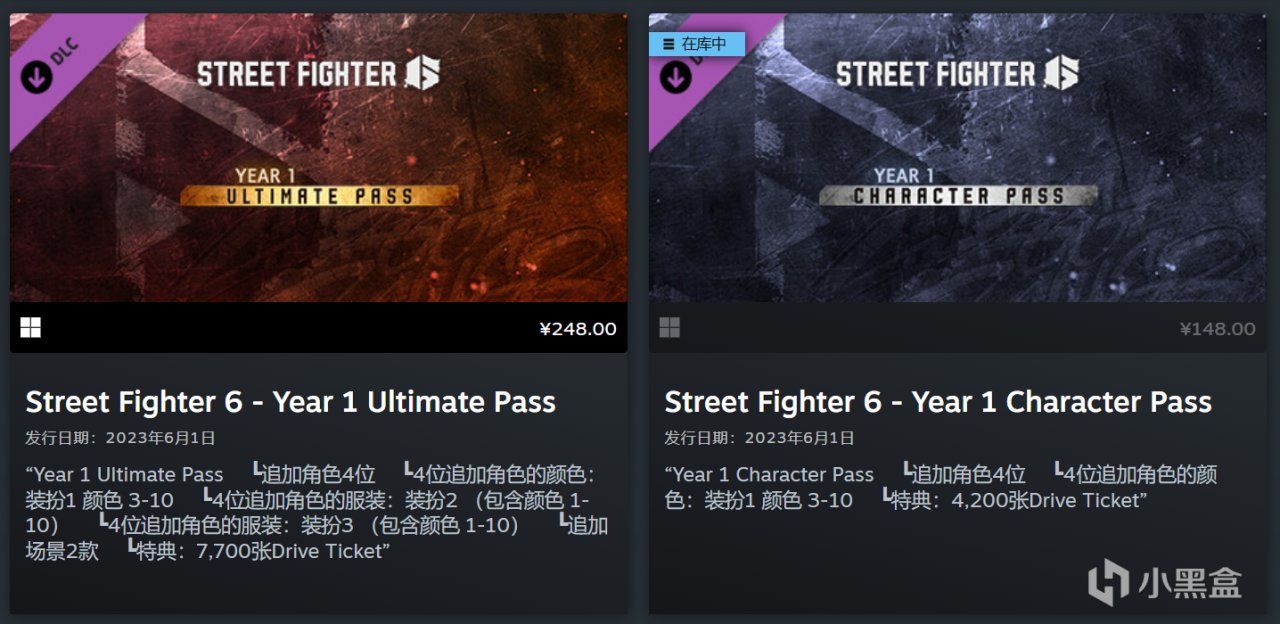Viewport: 1280px width, 624px height.
Task: Click the DLC download arrow on Ultimate Pass
Action: point(36,76)
